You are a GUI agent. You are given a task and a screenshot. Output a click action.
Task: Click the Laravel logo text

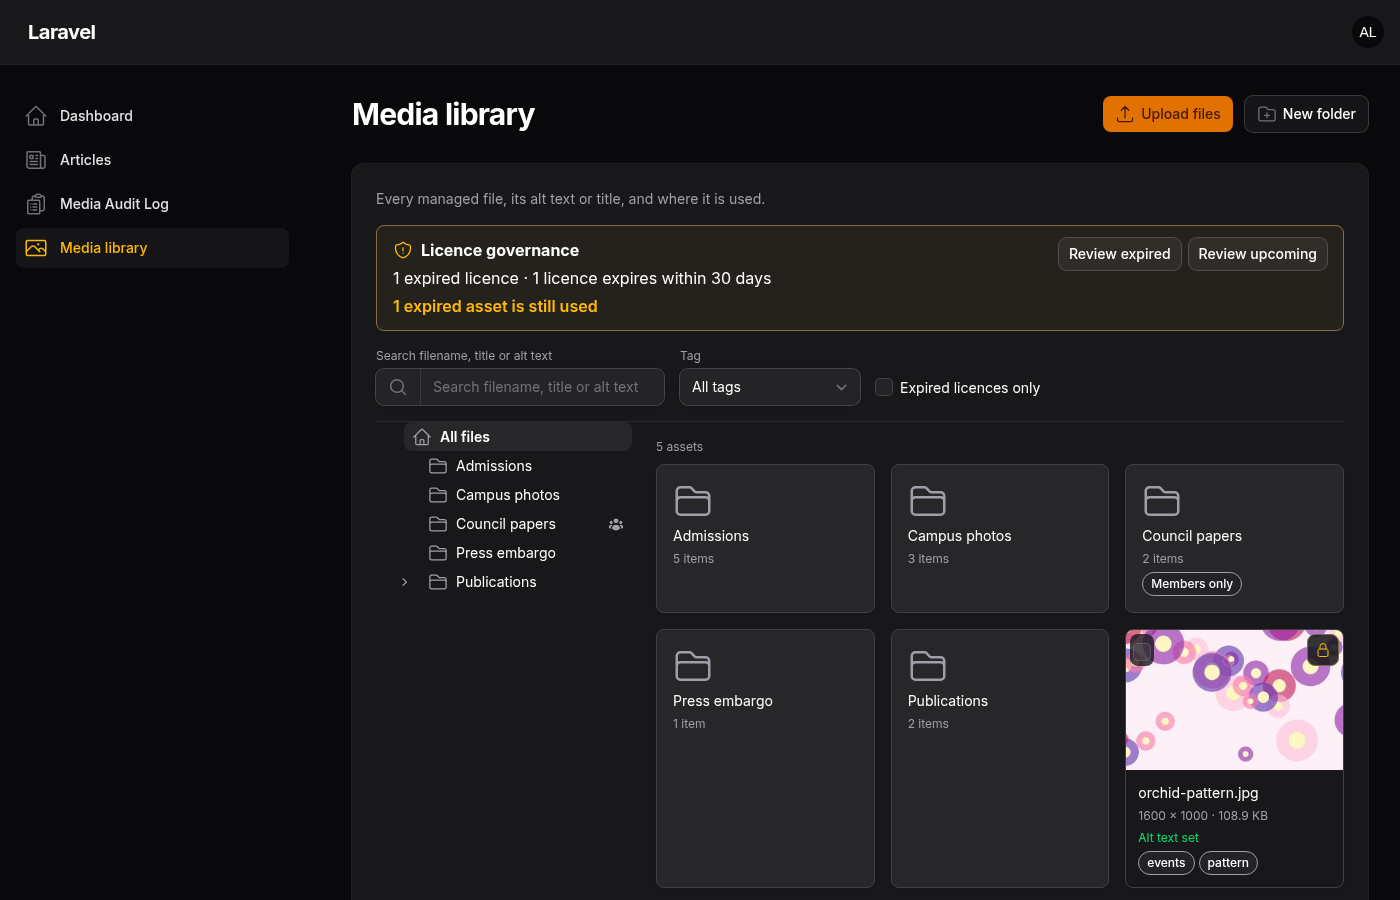62,32
